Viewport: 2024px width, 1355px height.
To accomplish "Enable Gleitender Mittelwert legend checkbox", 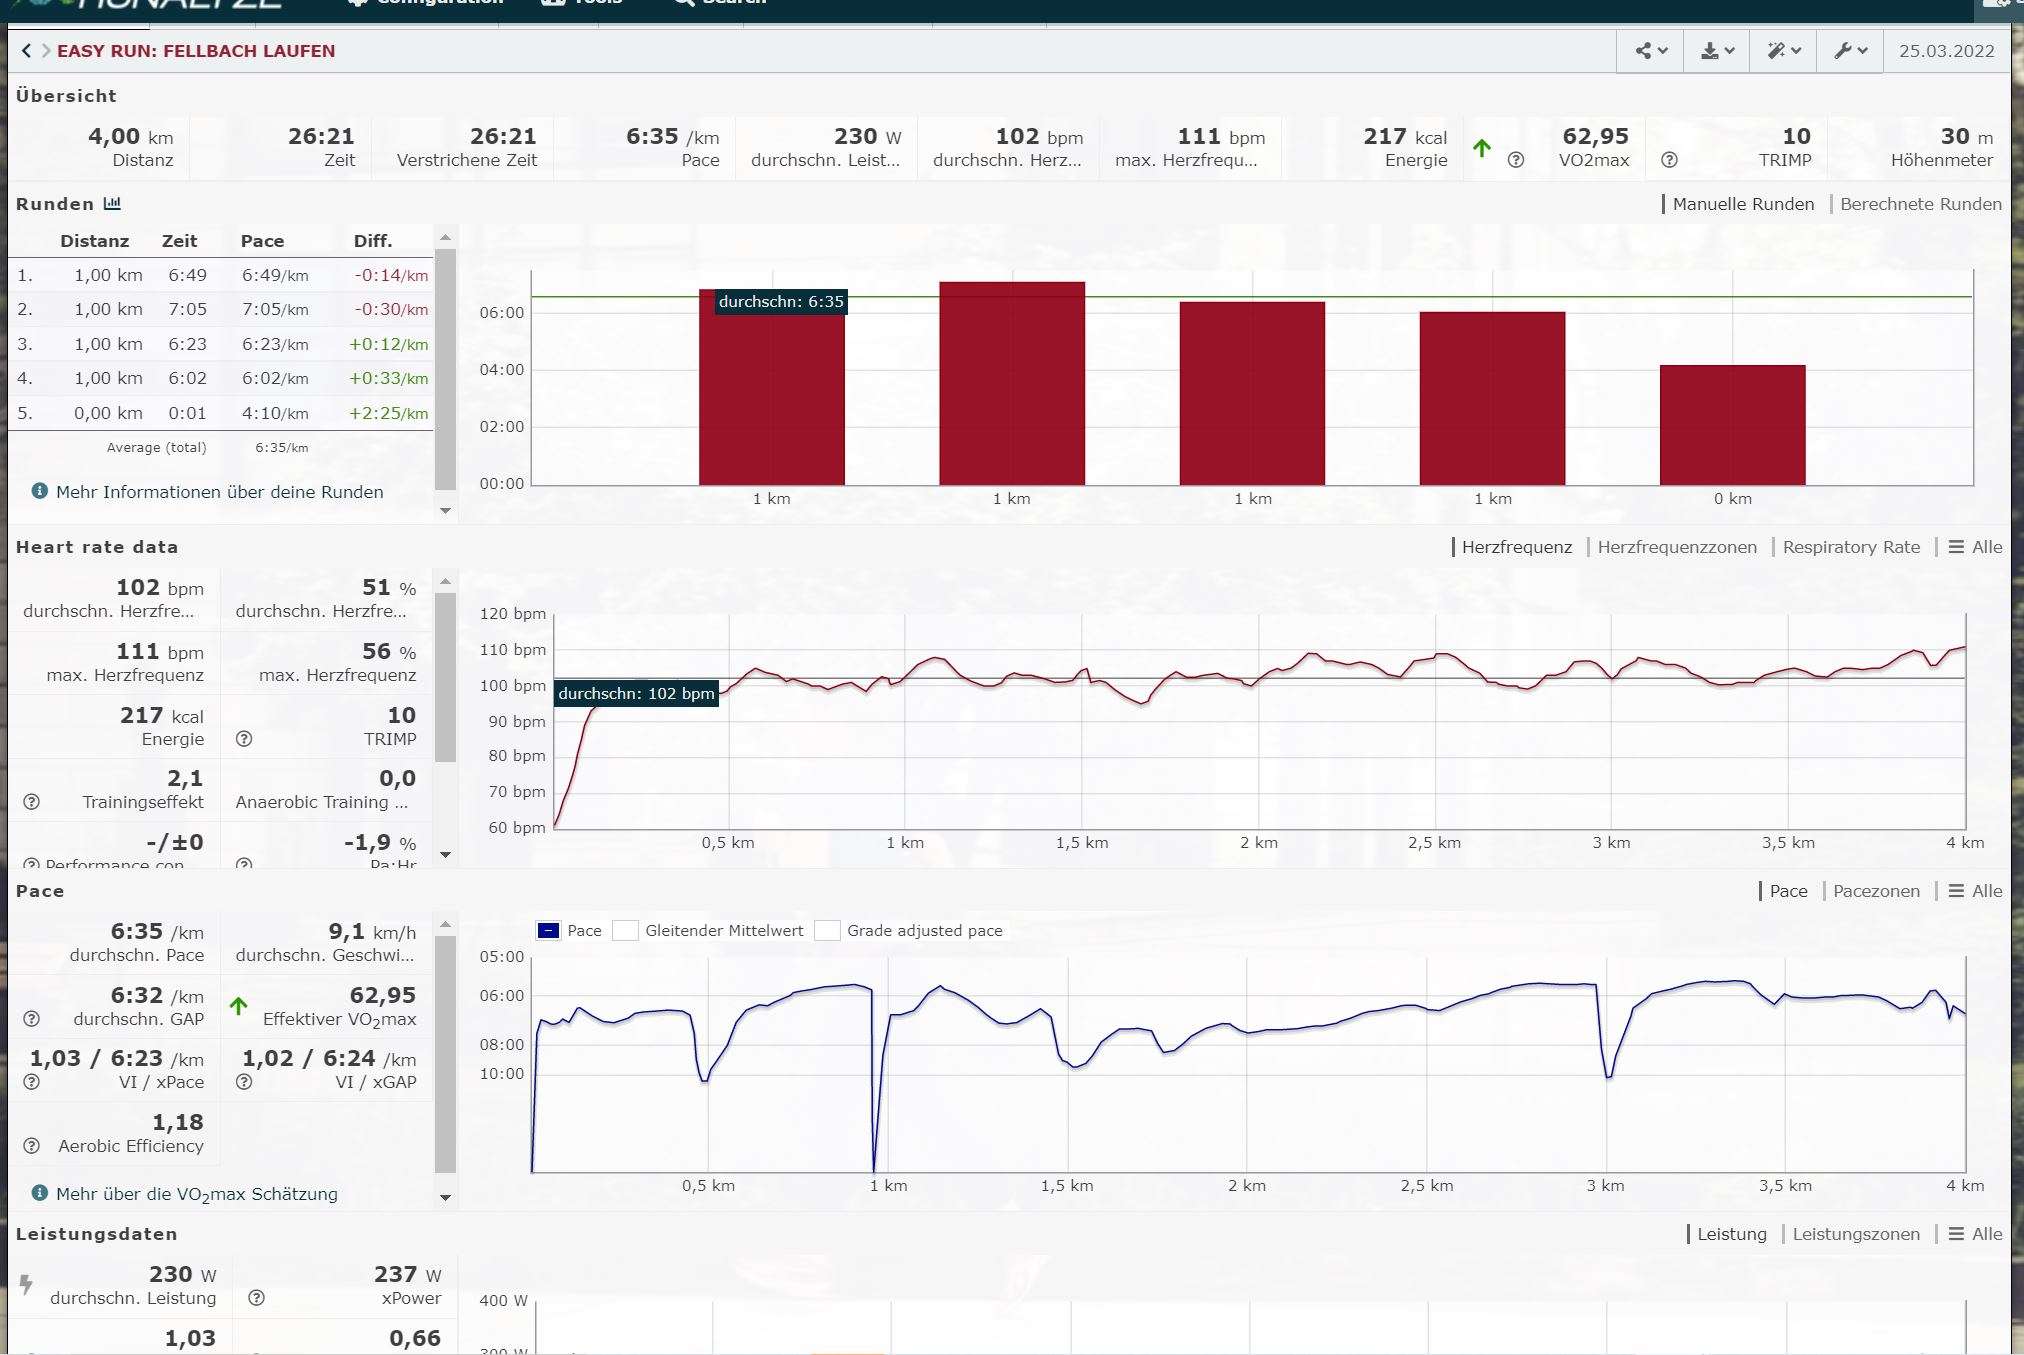I will point(626,931).
